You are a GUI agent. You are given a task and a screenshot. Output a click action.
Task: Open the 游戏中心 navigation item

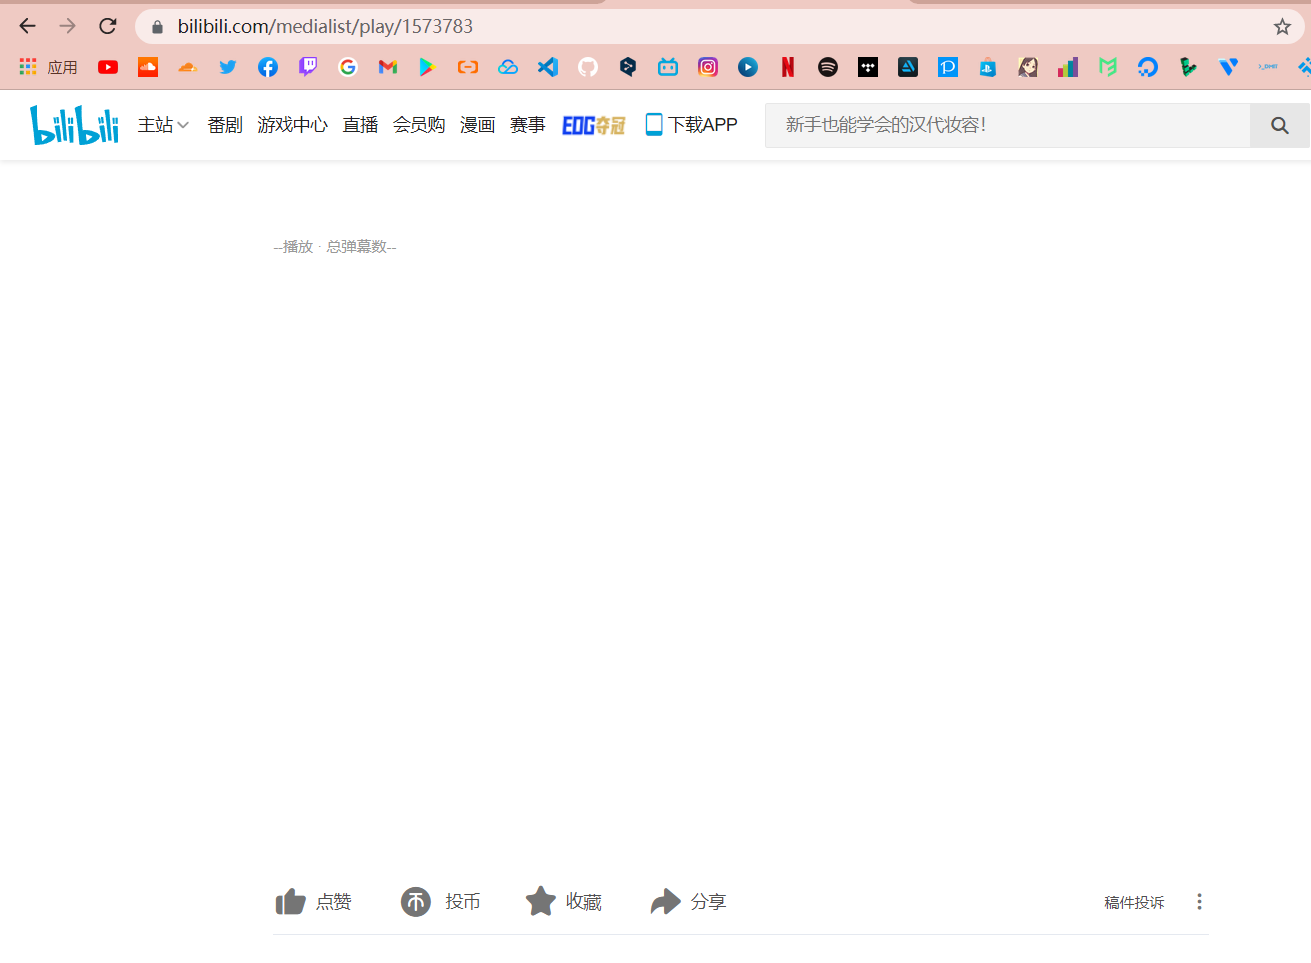click(x=292, y=125)
